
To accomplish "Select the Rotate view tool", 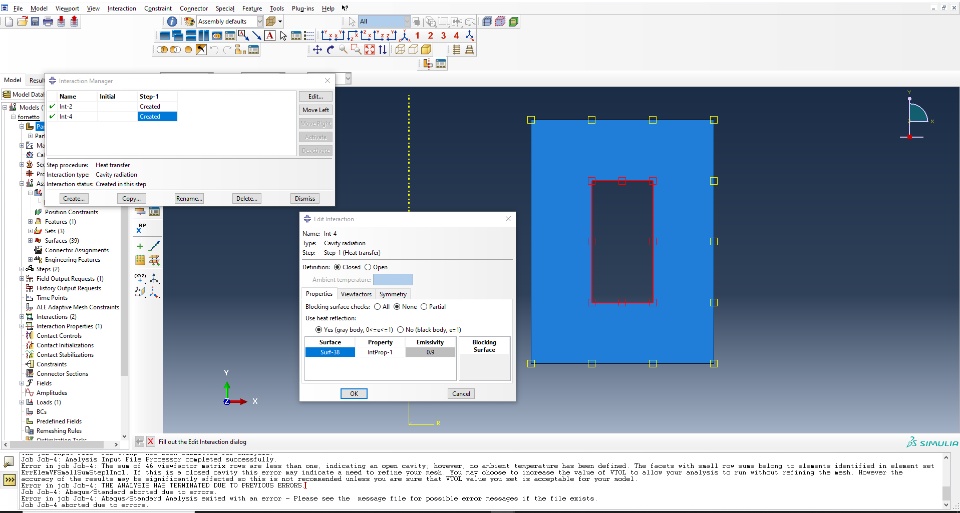I will point(330,50).
